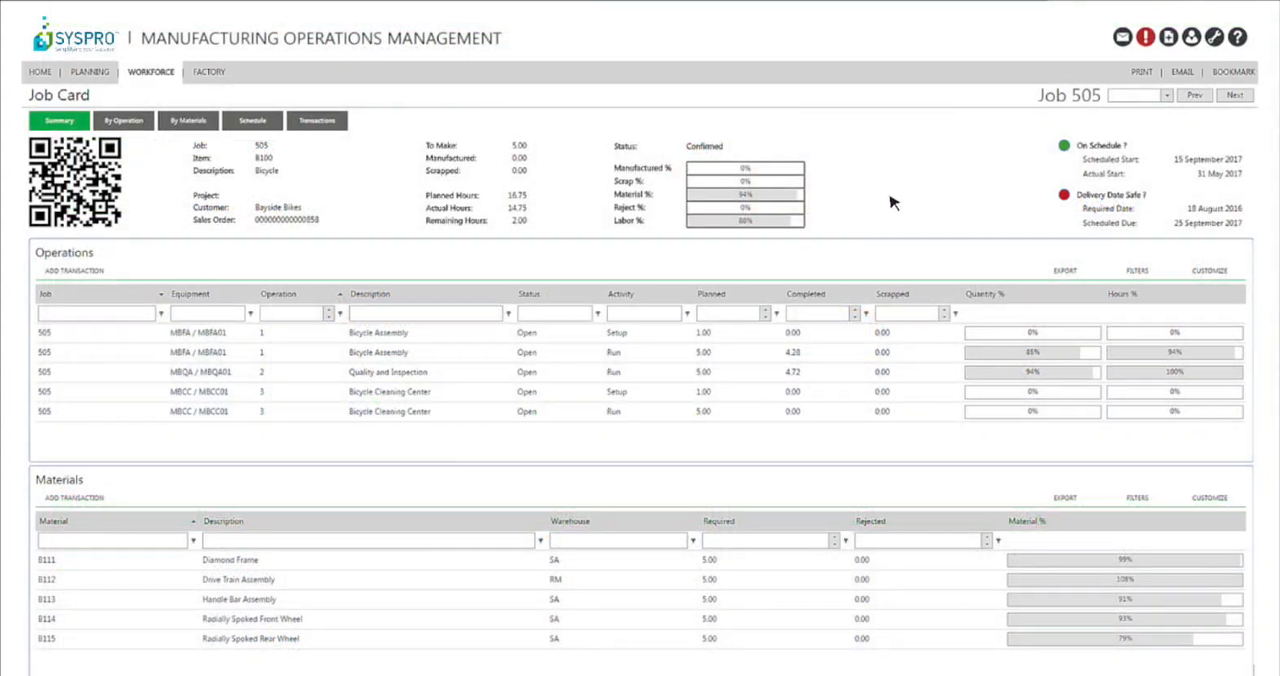Viewport: 1280px width, 676px height.
Task: Click the filter funnel for Required column
Action: (846, 541)
